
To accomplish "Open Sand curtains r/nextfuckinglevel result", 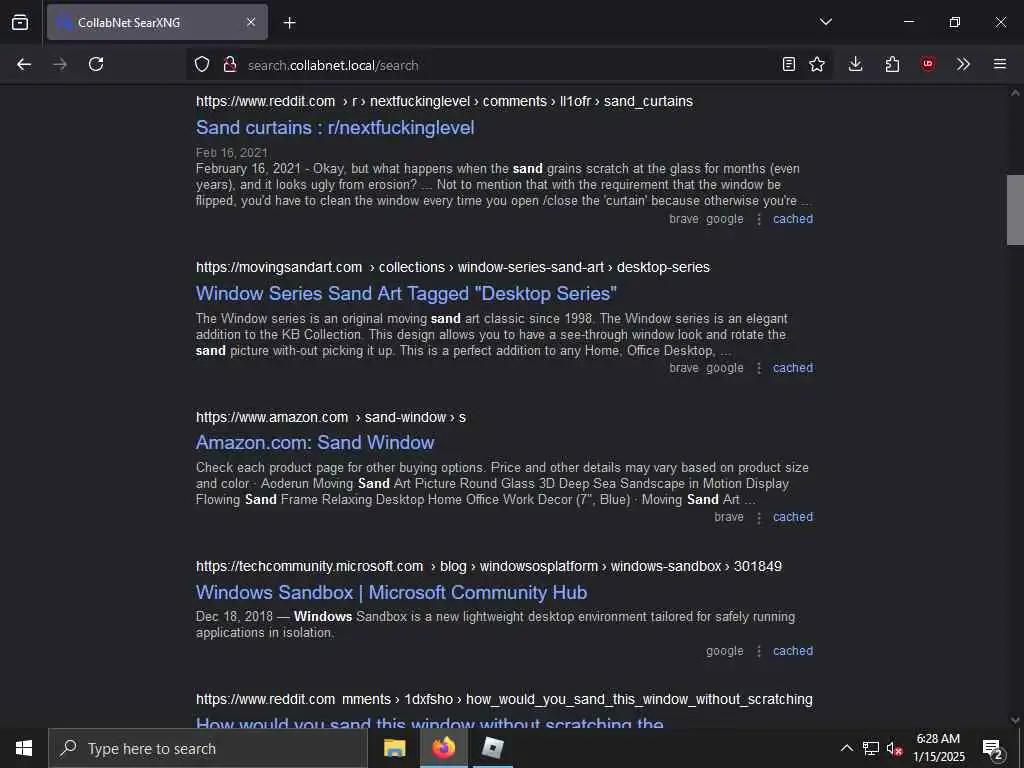I will coord(335,127).
